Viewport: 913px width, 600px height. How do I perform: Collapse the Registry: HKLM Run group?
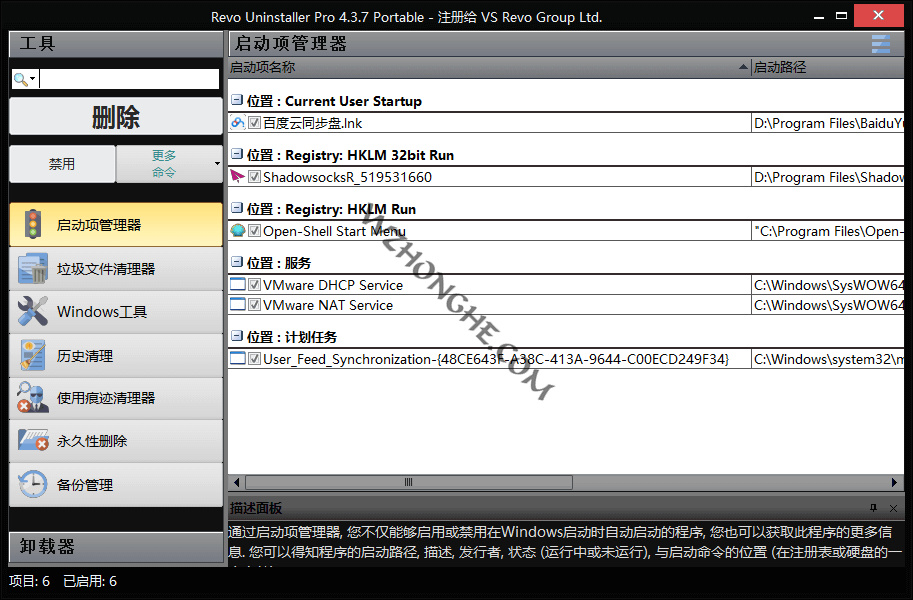pos(235,208)
